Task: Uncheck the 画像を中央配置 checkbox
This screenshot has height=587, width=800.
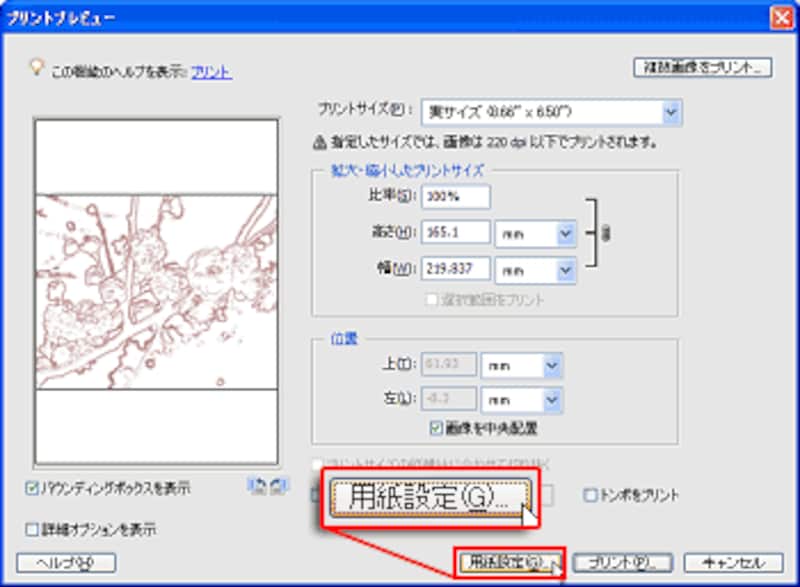Action: pyautogui.click(x=435, y=428)
